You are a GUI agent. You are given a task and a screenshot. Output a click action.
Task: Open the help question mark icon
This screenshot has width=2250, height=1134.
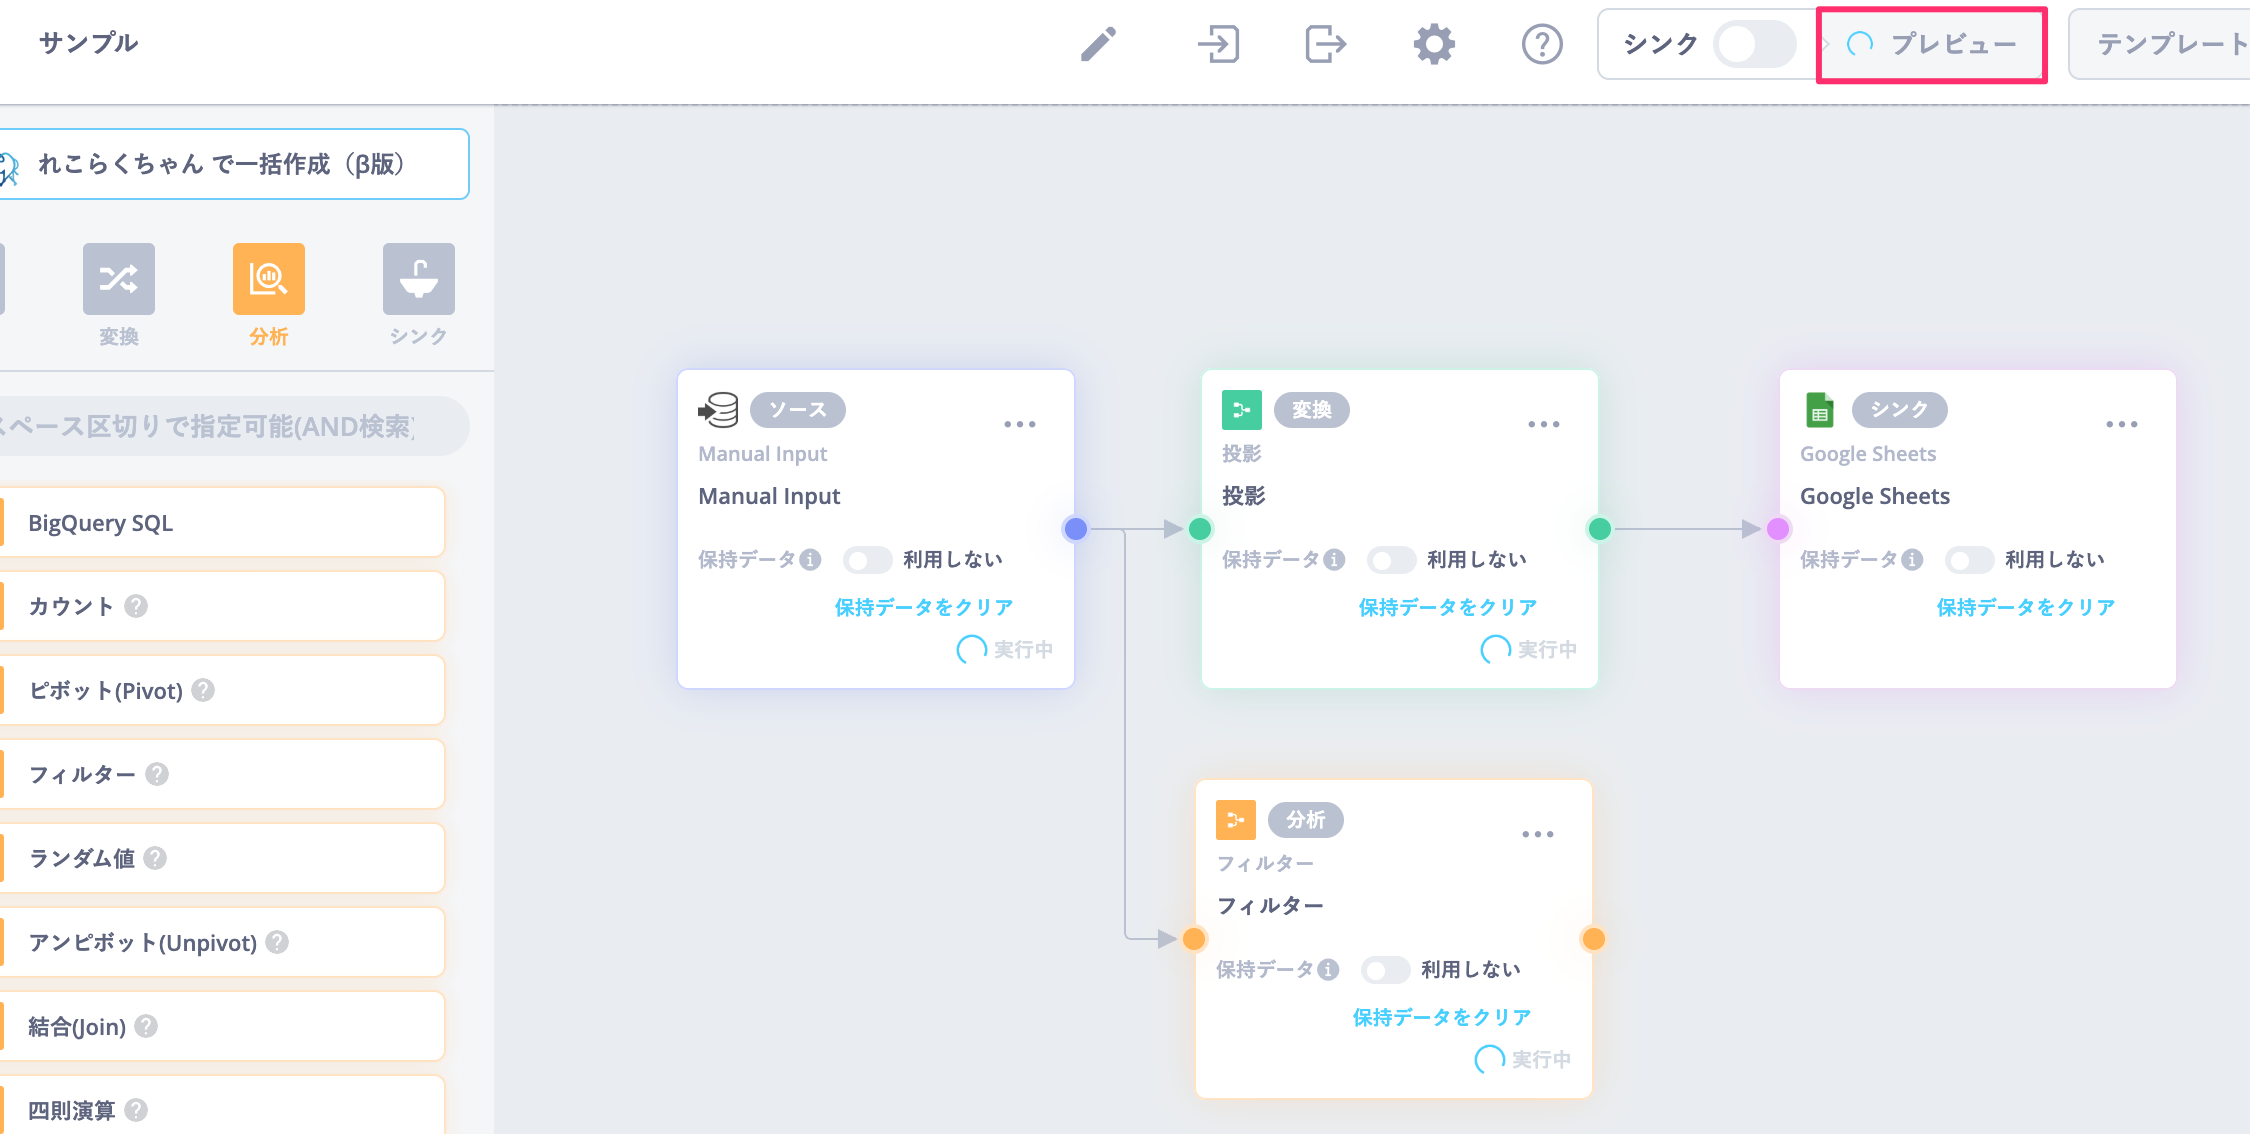1541,44
